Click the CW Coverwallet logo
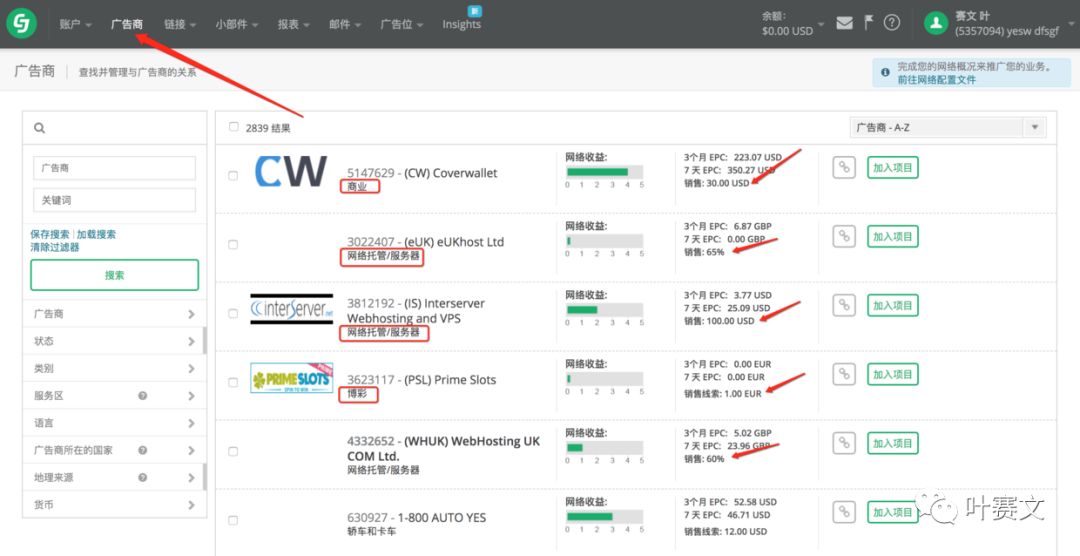The width and height of the screenshot is (1080, 556). pos(291,171)
